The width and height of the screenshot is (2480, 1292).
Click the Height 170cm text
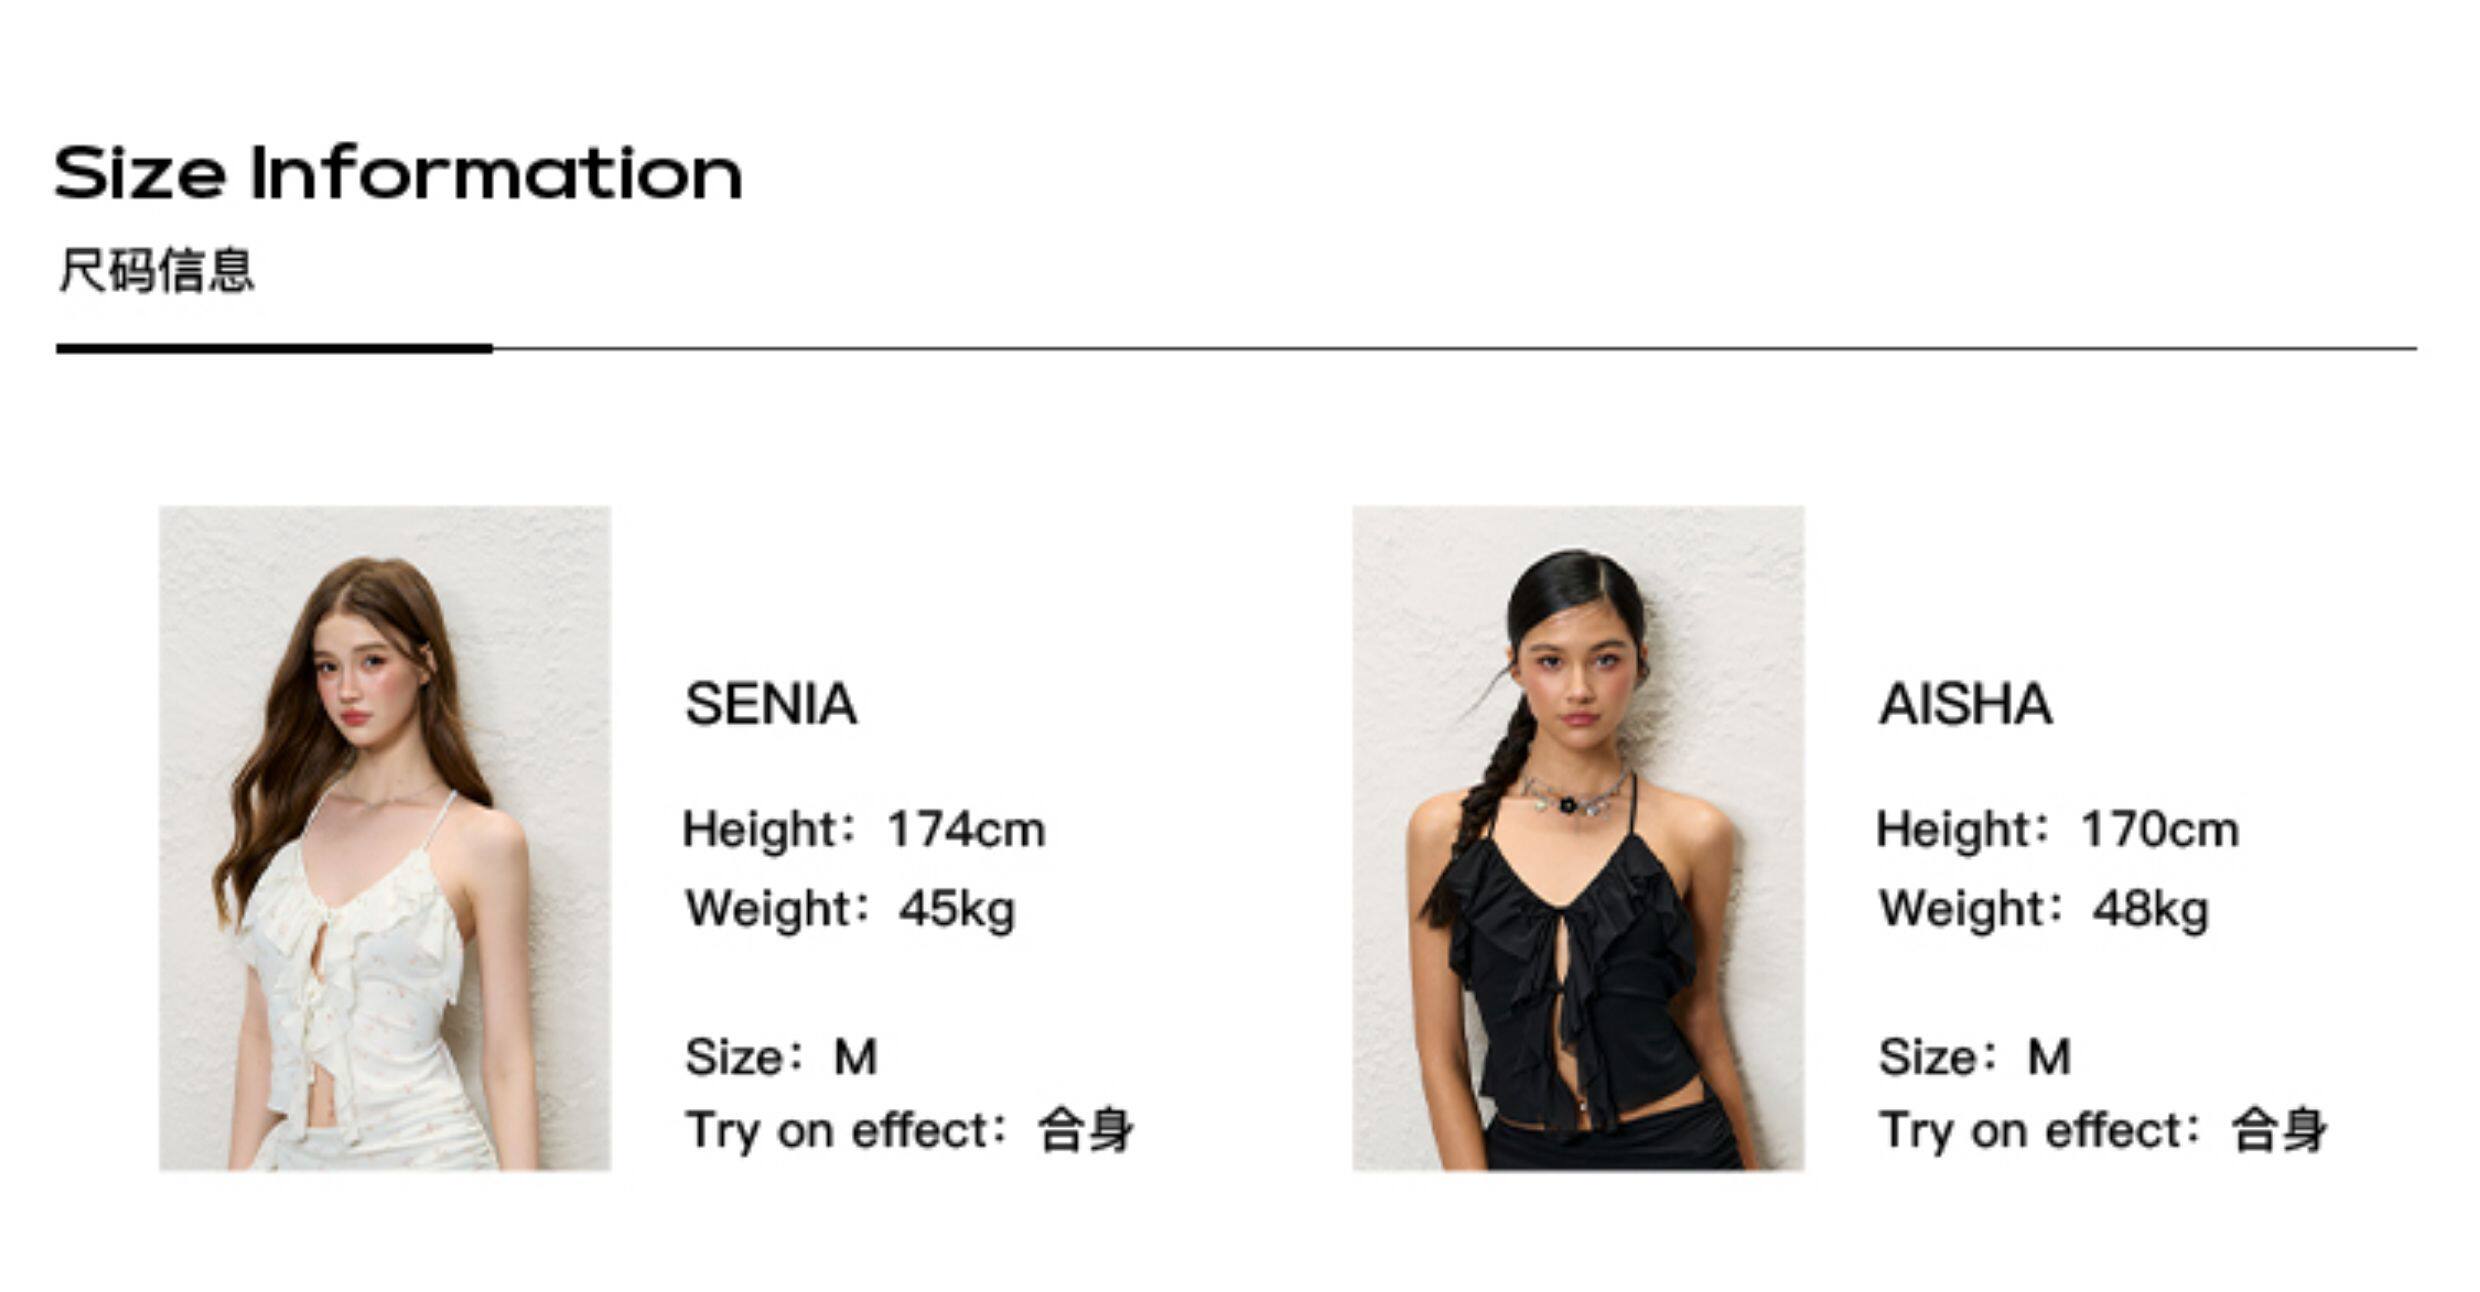click(2057, 829)
